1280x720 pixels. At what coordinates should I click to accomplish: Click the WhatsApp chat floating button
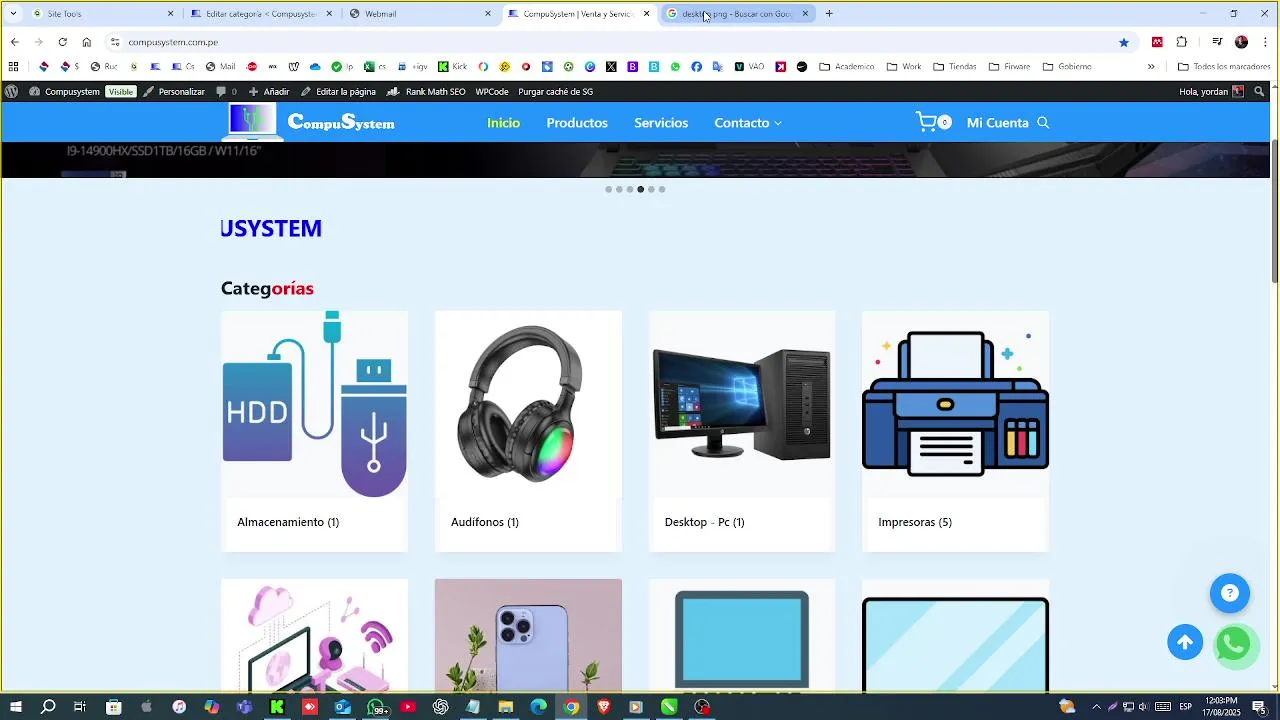[x=1234, y=645]
